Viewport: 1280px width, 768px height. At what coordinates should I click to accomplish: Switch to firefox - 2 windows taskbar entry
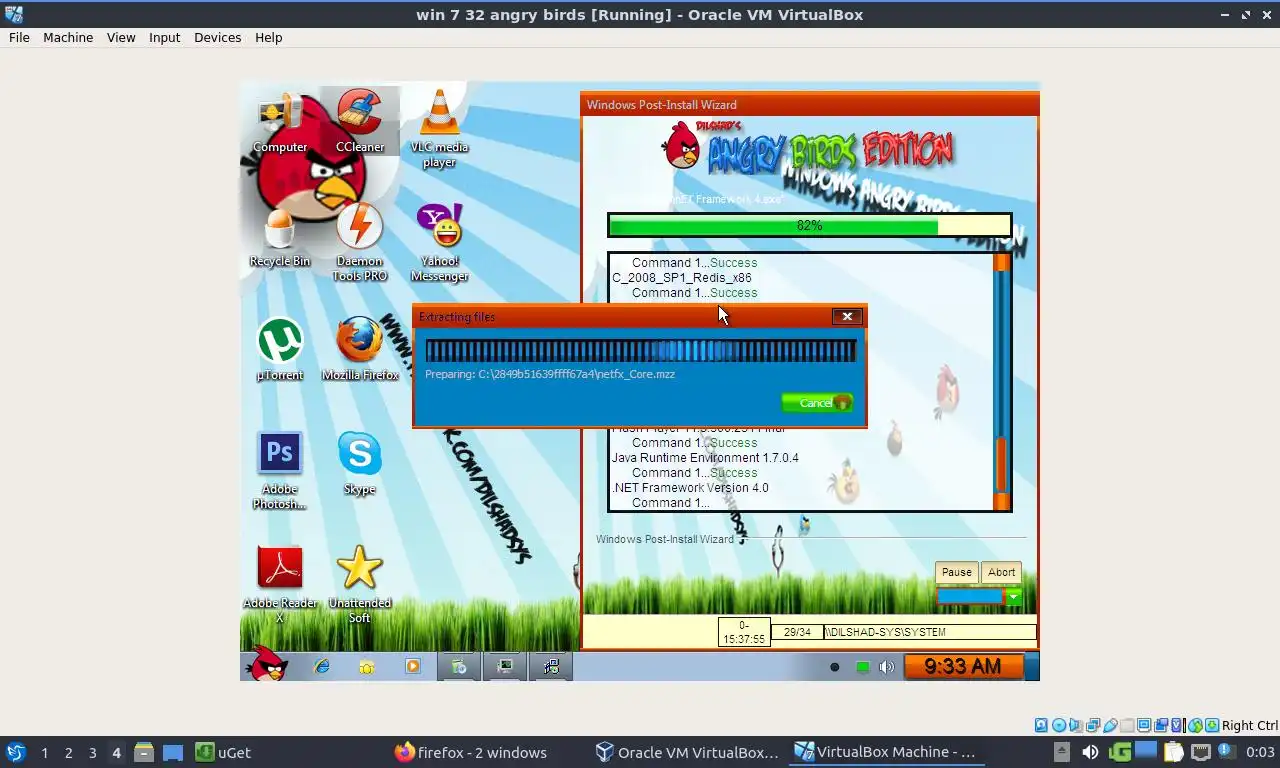[x=471, y=752]
